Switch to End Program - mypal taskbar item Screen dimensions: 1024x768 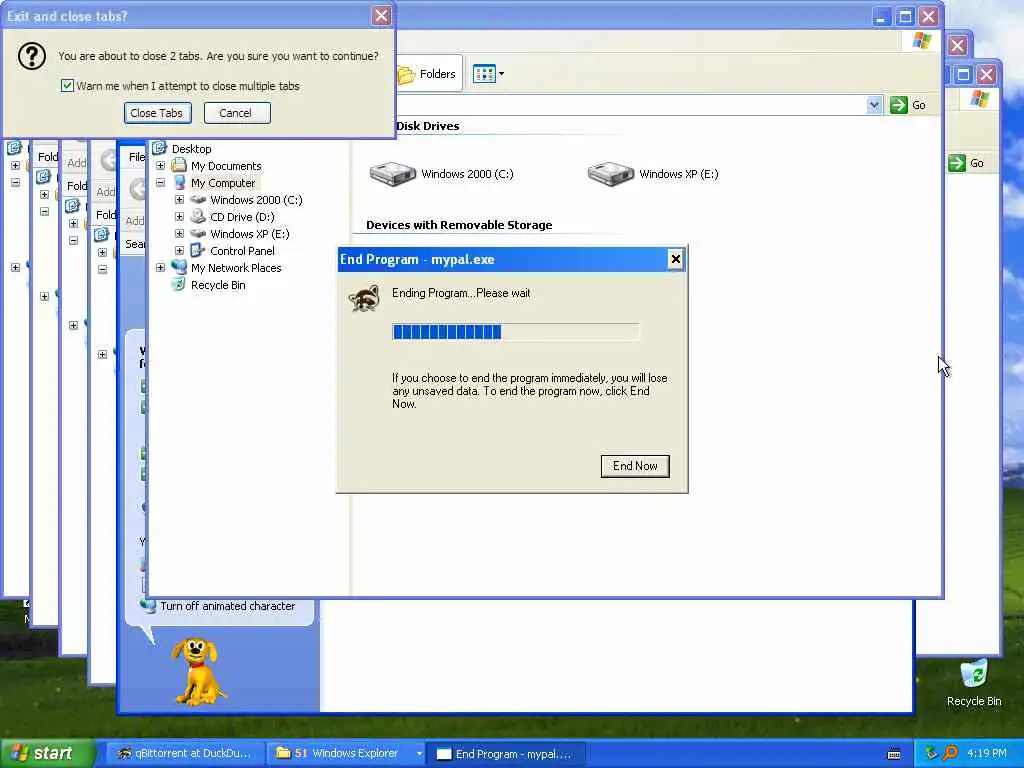coord(504,754)
